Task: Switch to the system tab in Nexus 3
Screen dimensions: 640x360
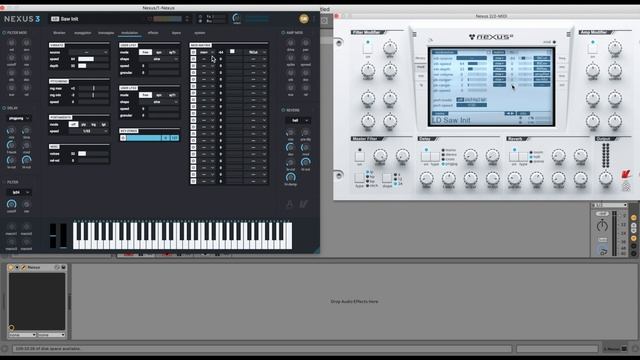Action: pyautogui.click(x=200, y=33)
